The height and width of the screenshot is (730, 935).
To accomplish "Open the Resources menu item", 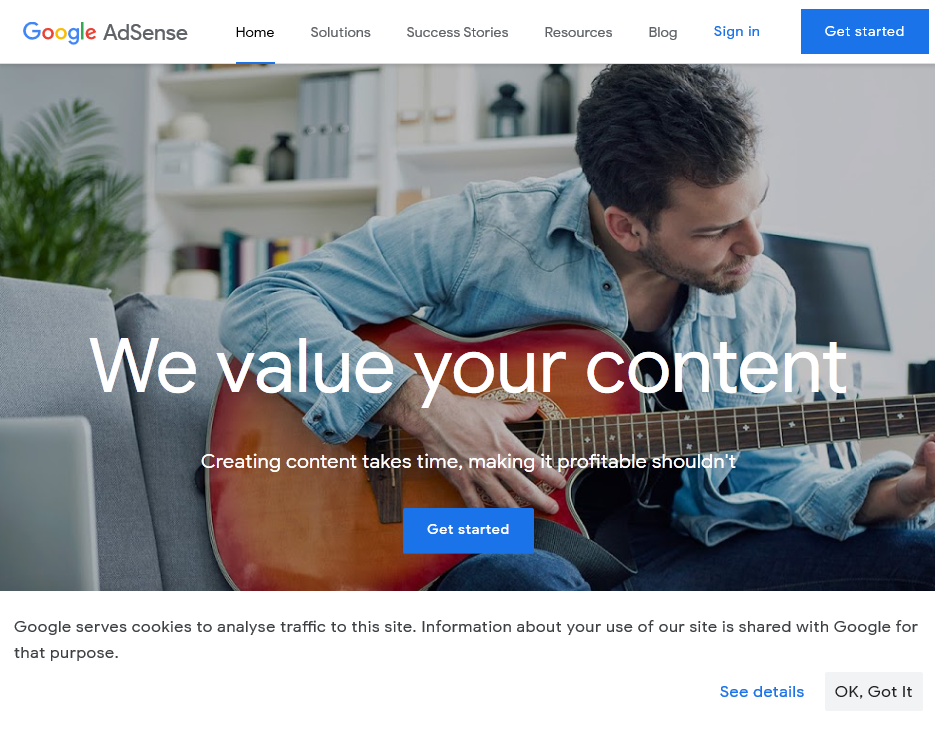I will [x=578, y=32].
